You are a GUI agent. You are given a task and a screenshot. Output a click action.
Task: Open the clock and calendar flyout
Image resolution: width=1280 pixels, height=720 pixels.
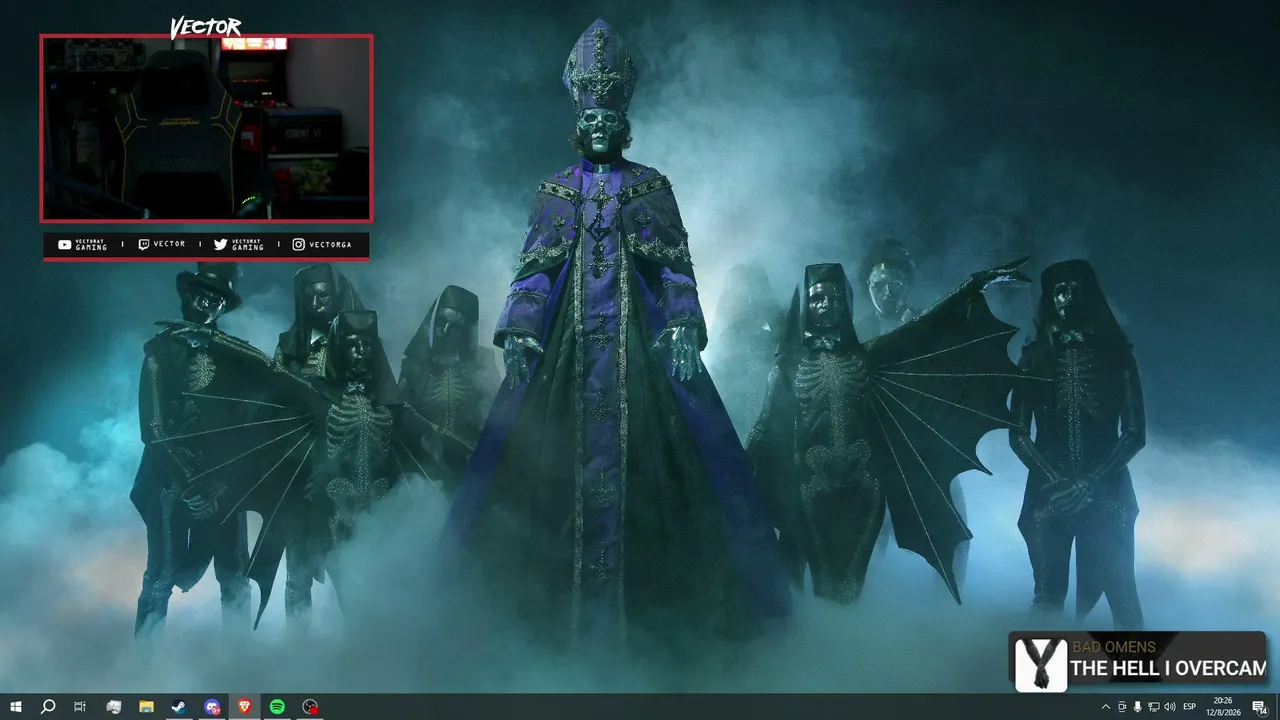tap(1222, 707)
